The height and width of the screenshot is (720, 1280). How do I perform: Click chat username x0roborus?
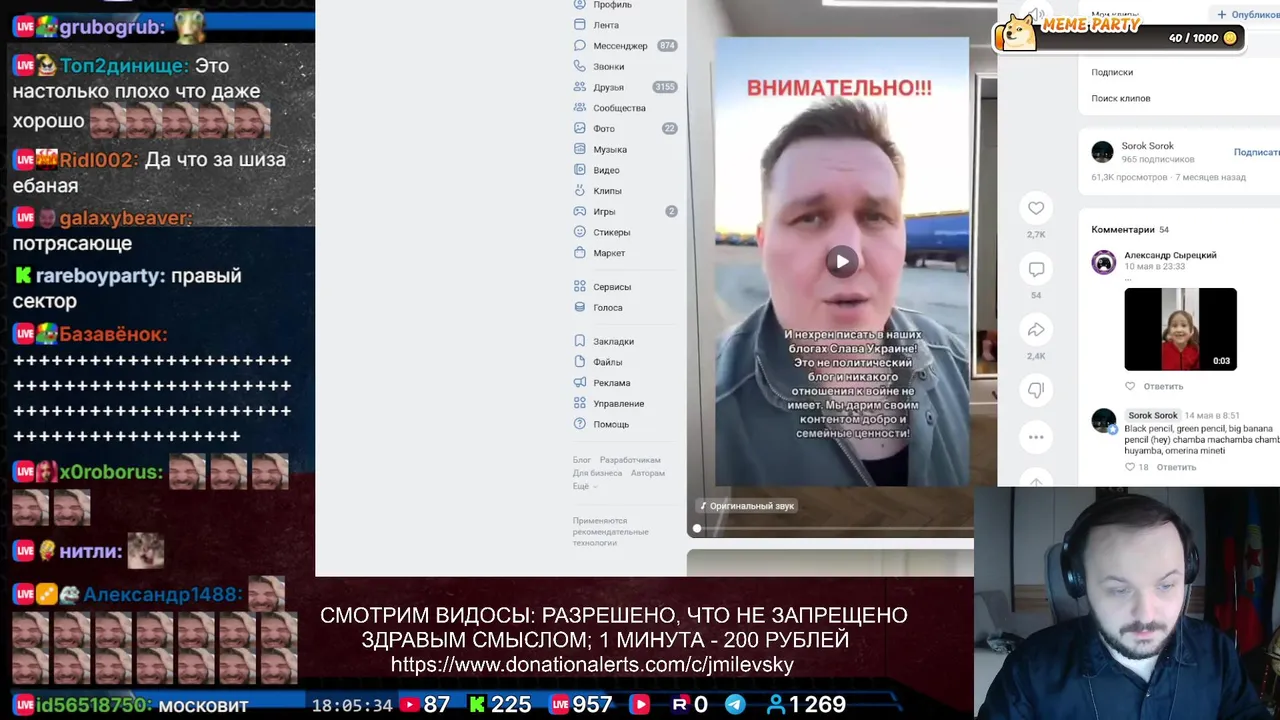coord(110,472)
